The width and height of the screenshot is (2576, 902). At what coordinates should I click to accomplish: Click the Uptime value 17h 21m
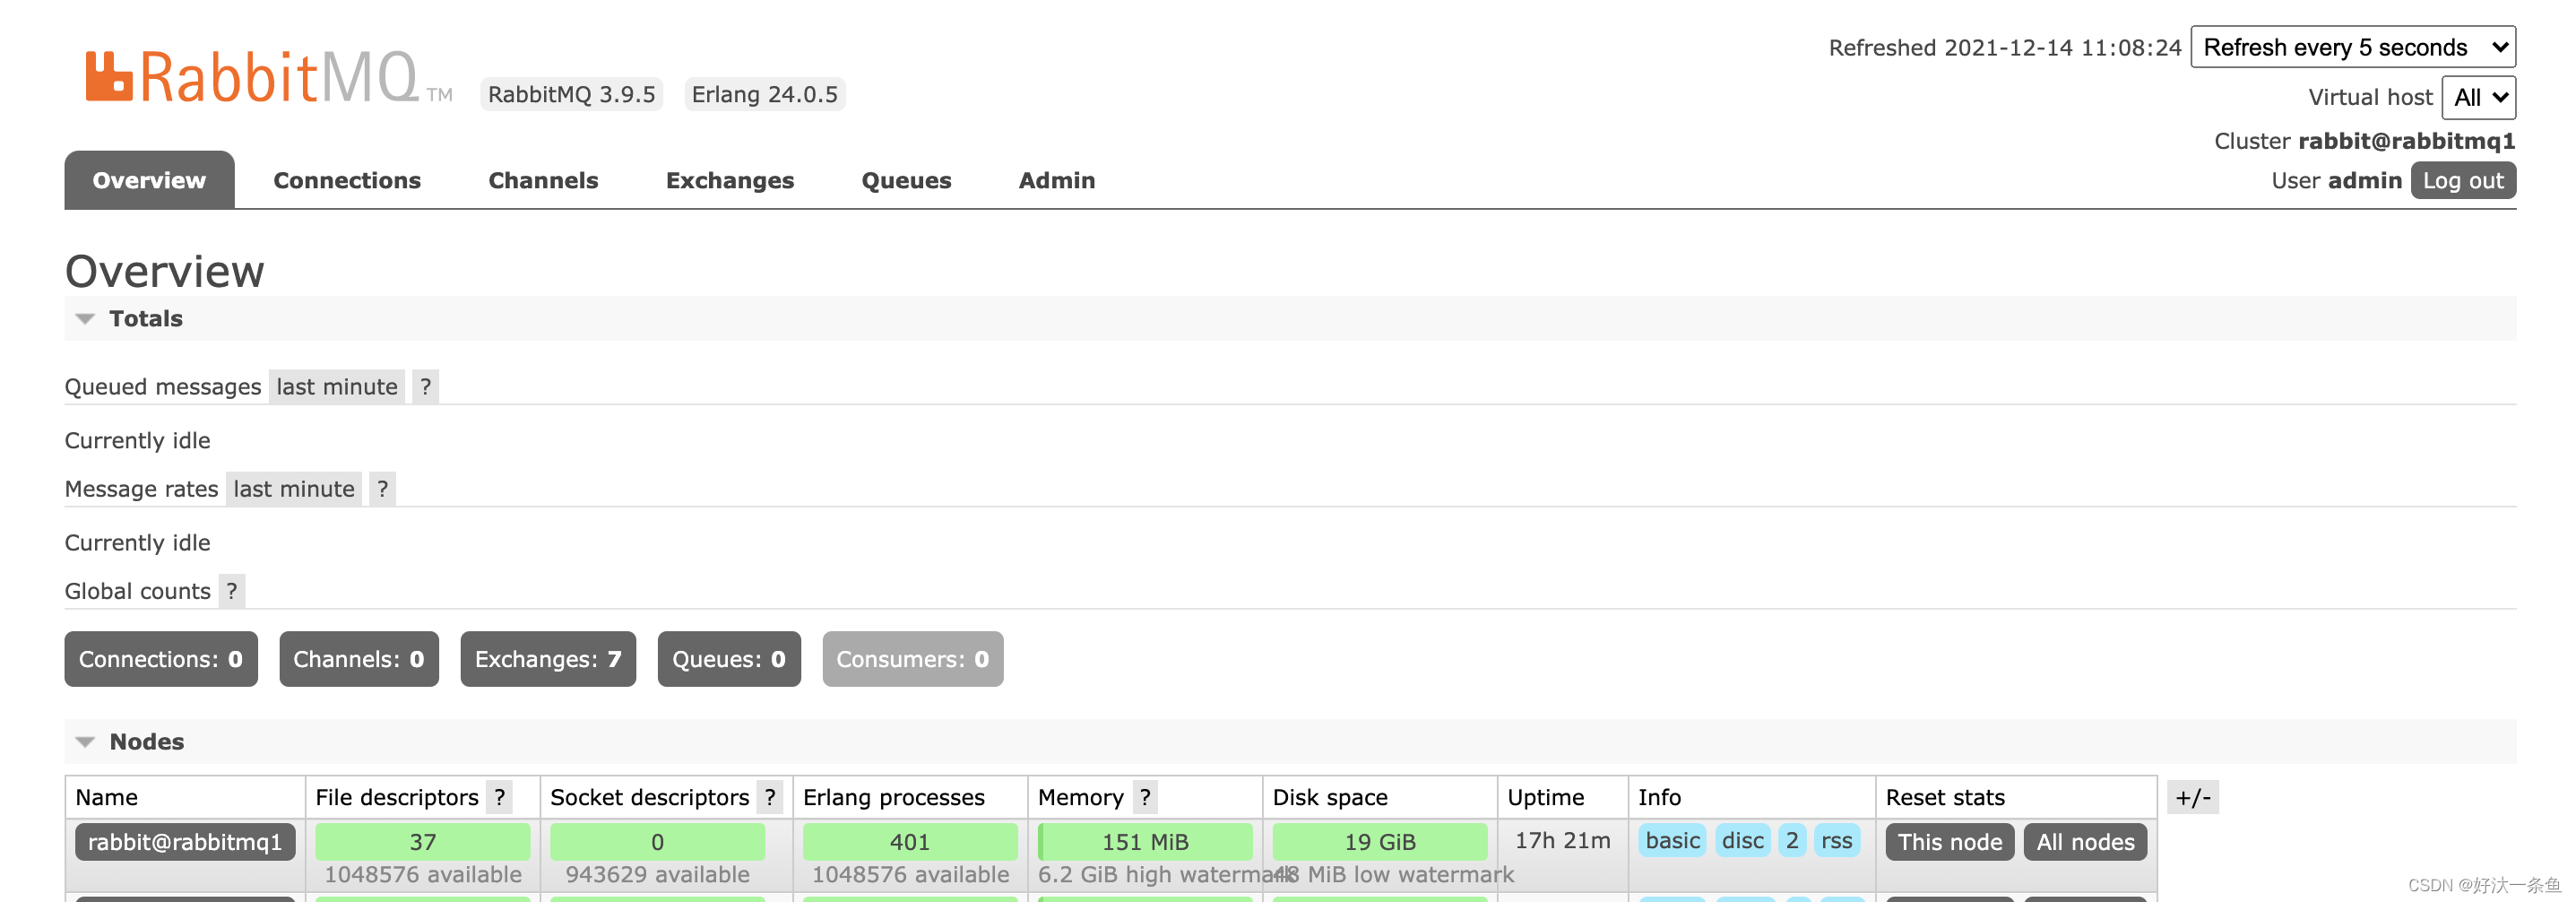coord(1563,840)
